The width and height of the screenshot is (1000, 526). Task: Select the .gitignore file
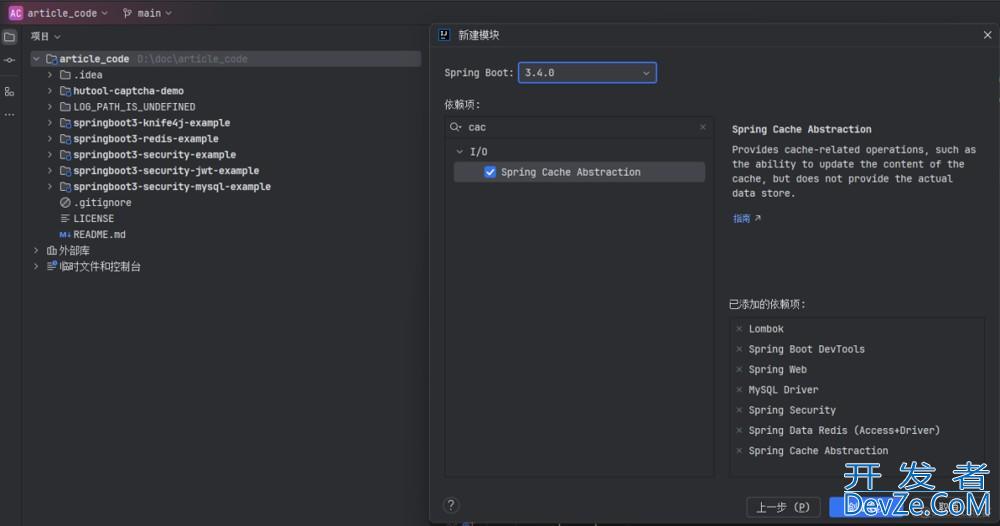pyautogui.click(x=102, y=202)
